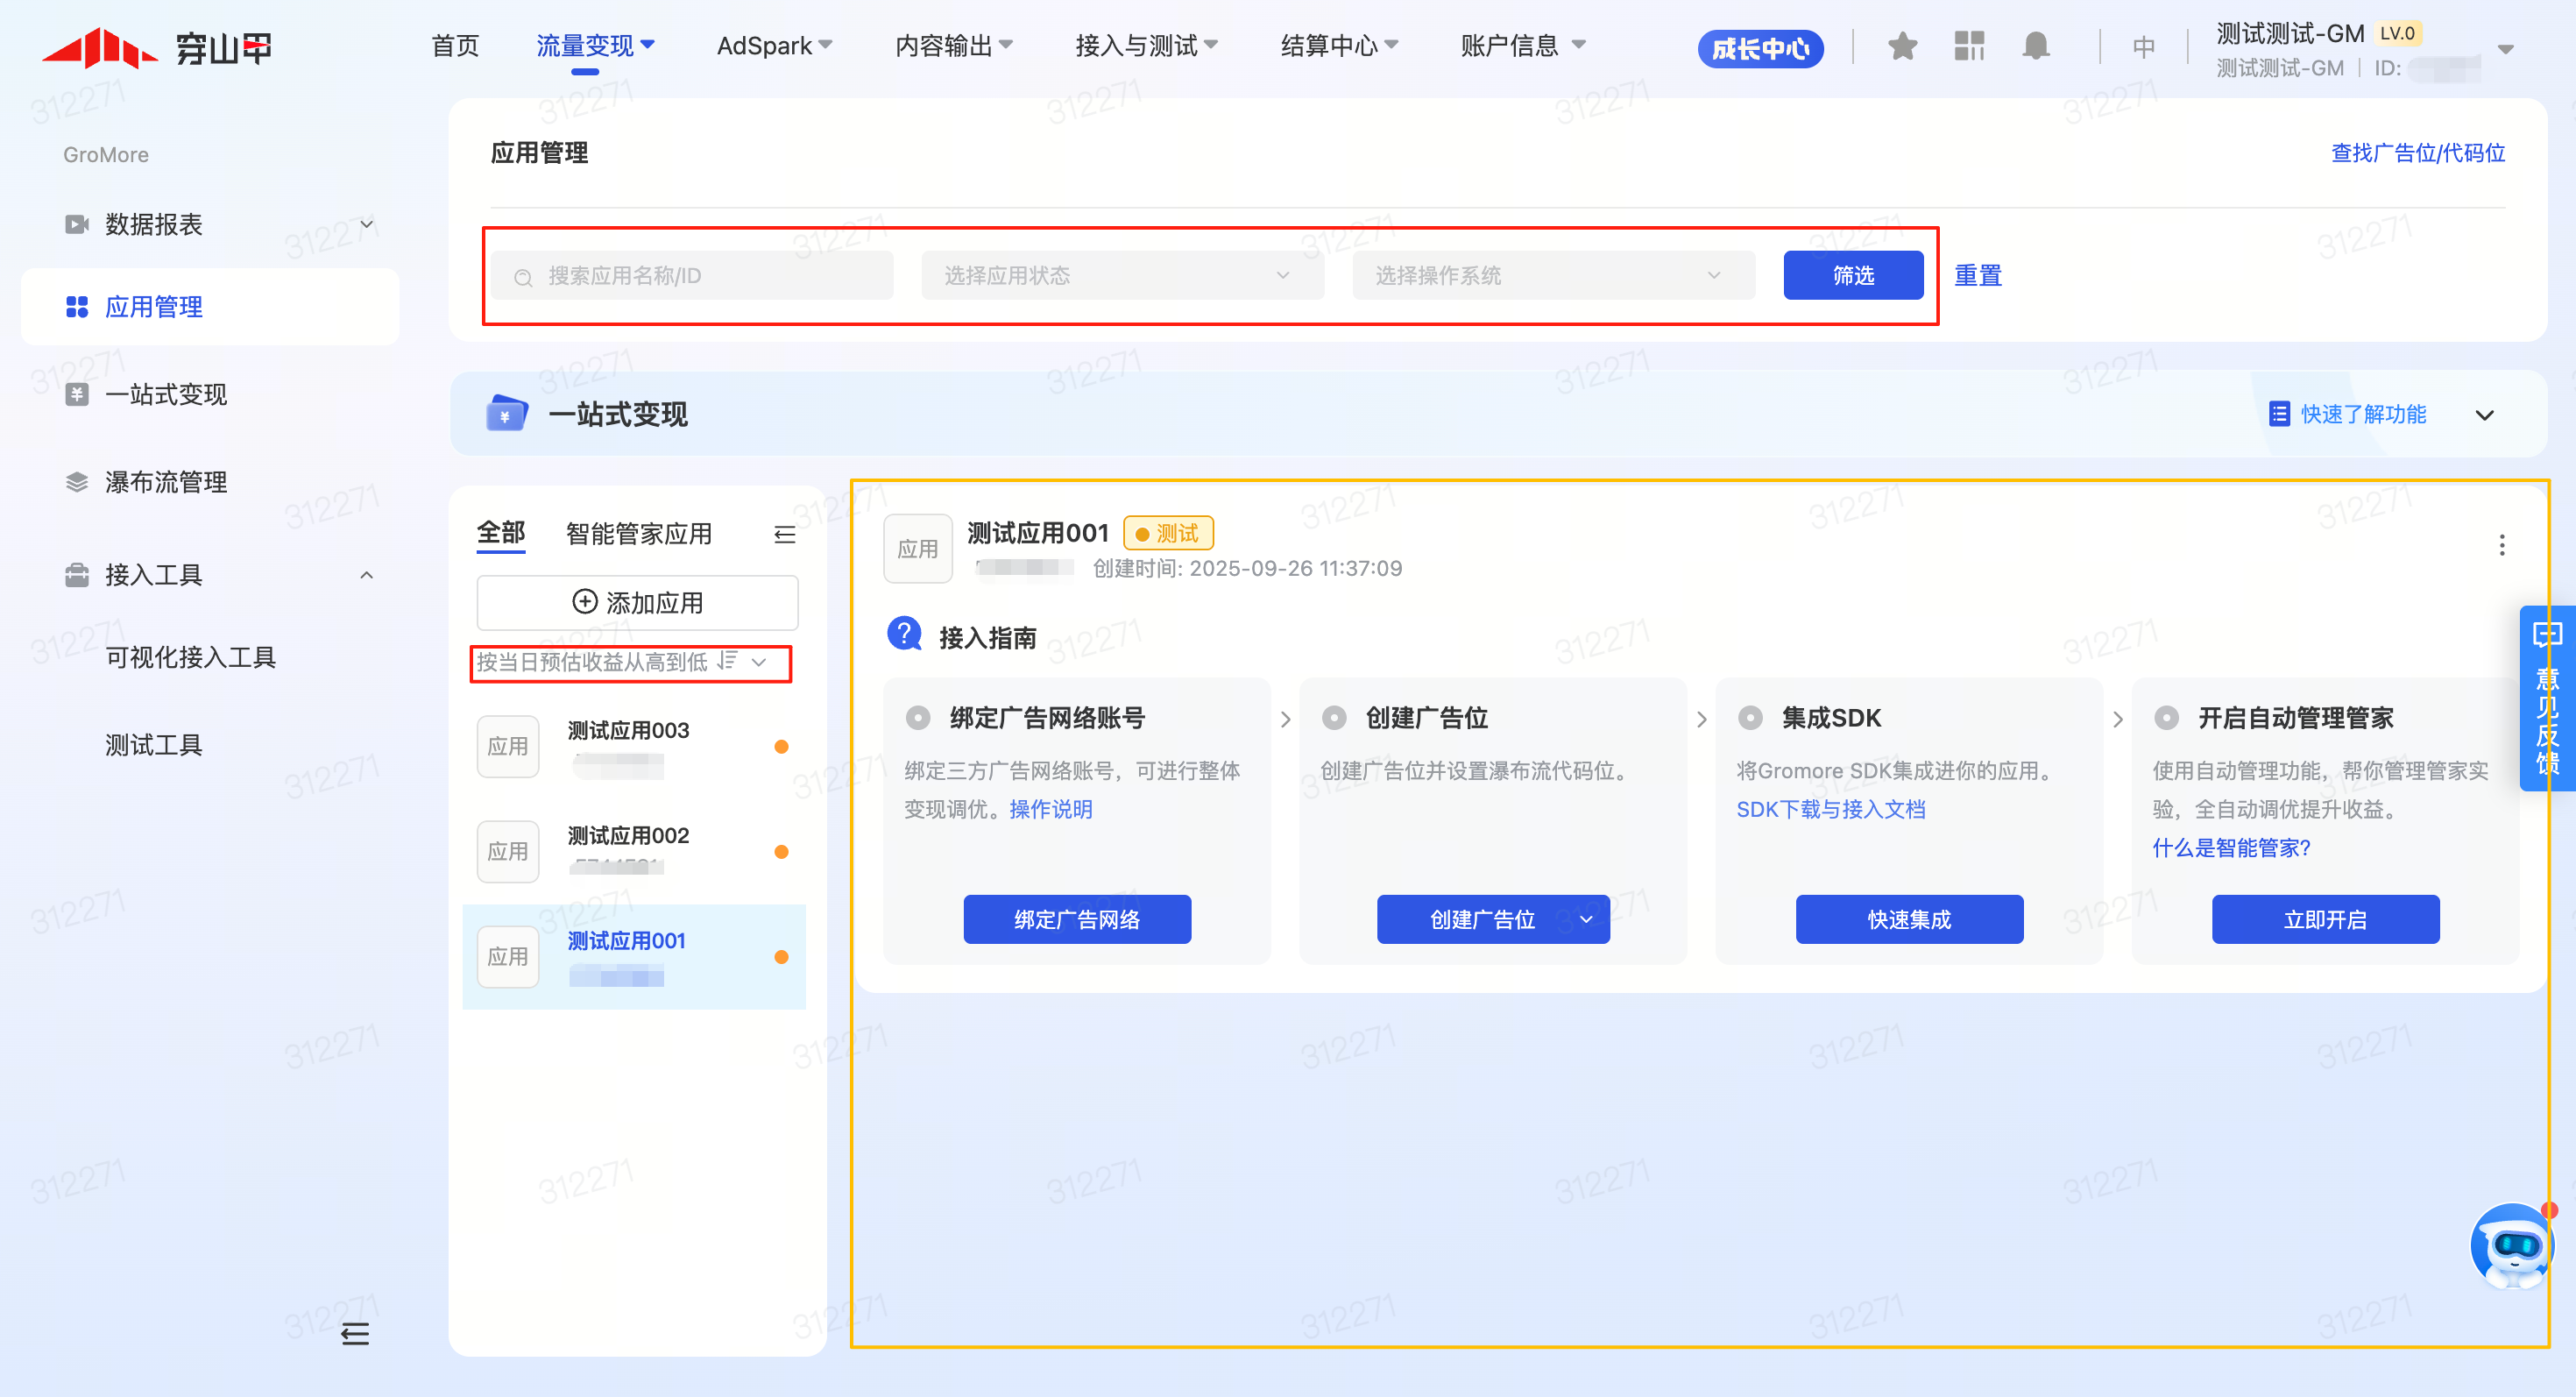Switch to the 智能管家应用 tab
This screenshot has width=2576, height=1397.
tap(638, 534)
